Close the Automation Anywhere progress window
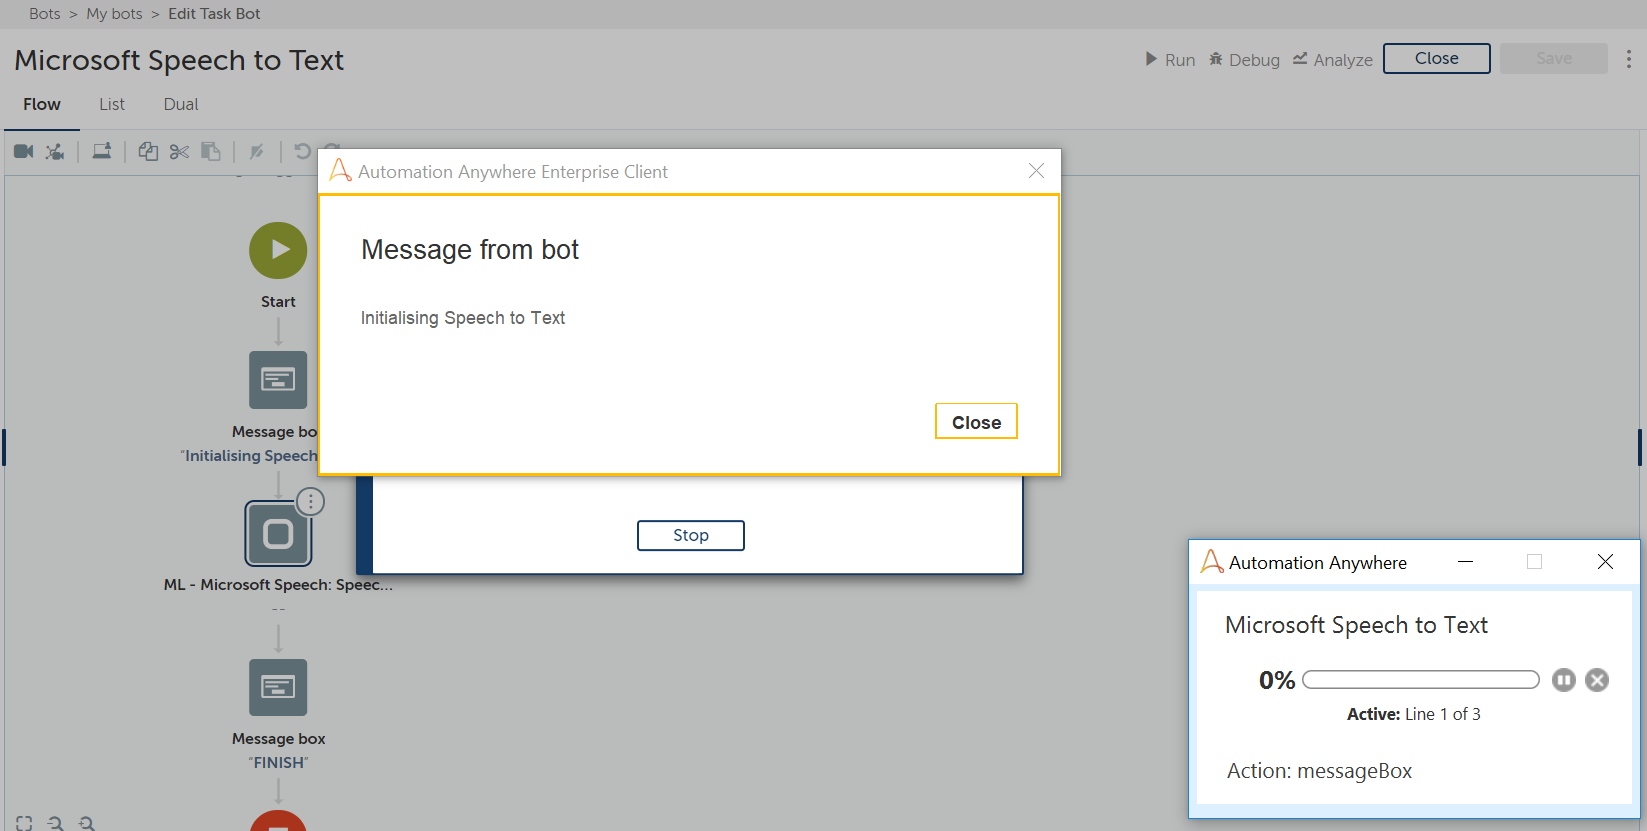The height and width of the screenshot is (831, 1647). [x=1605, y=562]
